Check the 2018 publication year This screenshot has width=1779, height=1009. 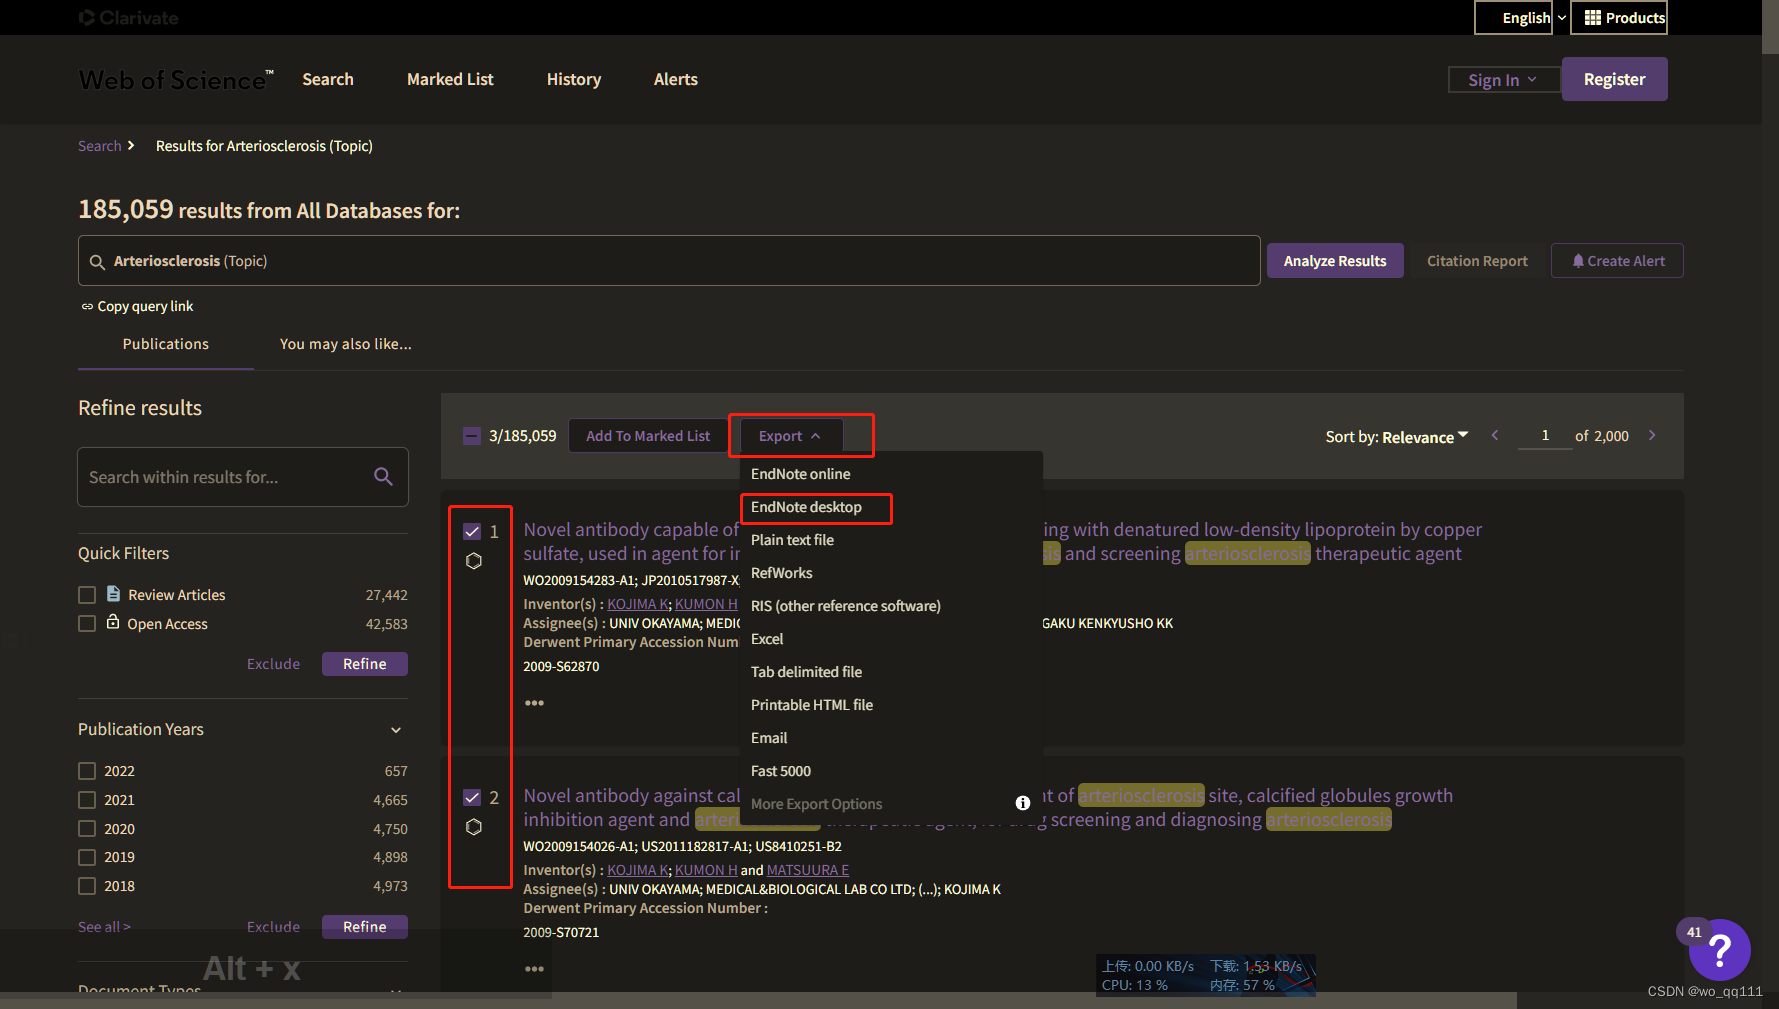pyautogui.click(x=87, y=886)
